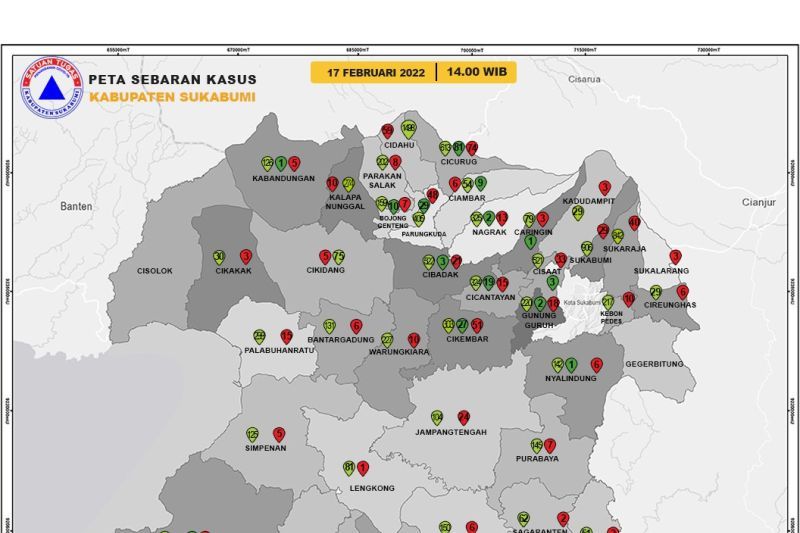Click the Kota Sukabumi area on map
The width and height of the screenshot is (800, 533).
tap(582, 302)
